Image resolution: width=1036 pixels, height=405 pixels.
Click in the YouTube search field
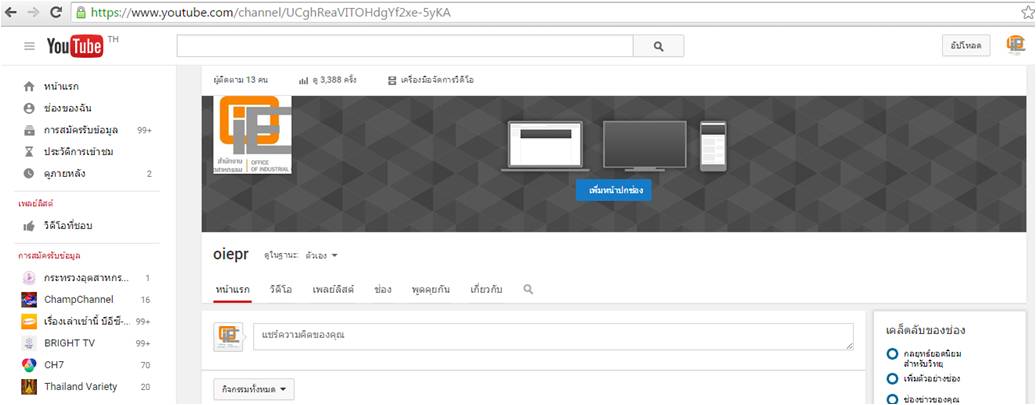click(404, 46)
